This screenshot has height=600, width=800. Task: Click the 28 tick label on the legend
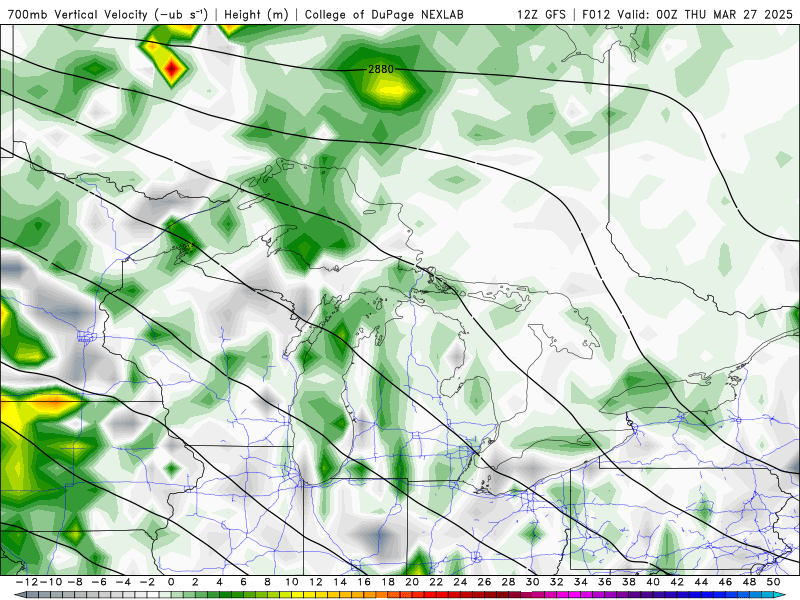pos(508,582)
